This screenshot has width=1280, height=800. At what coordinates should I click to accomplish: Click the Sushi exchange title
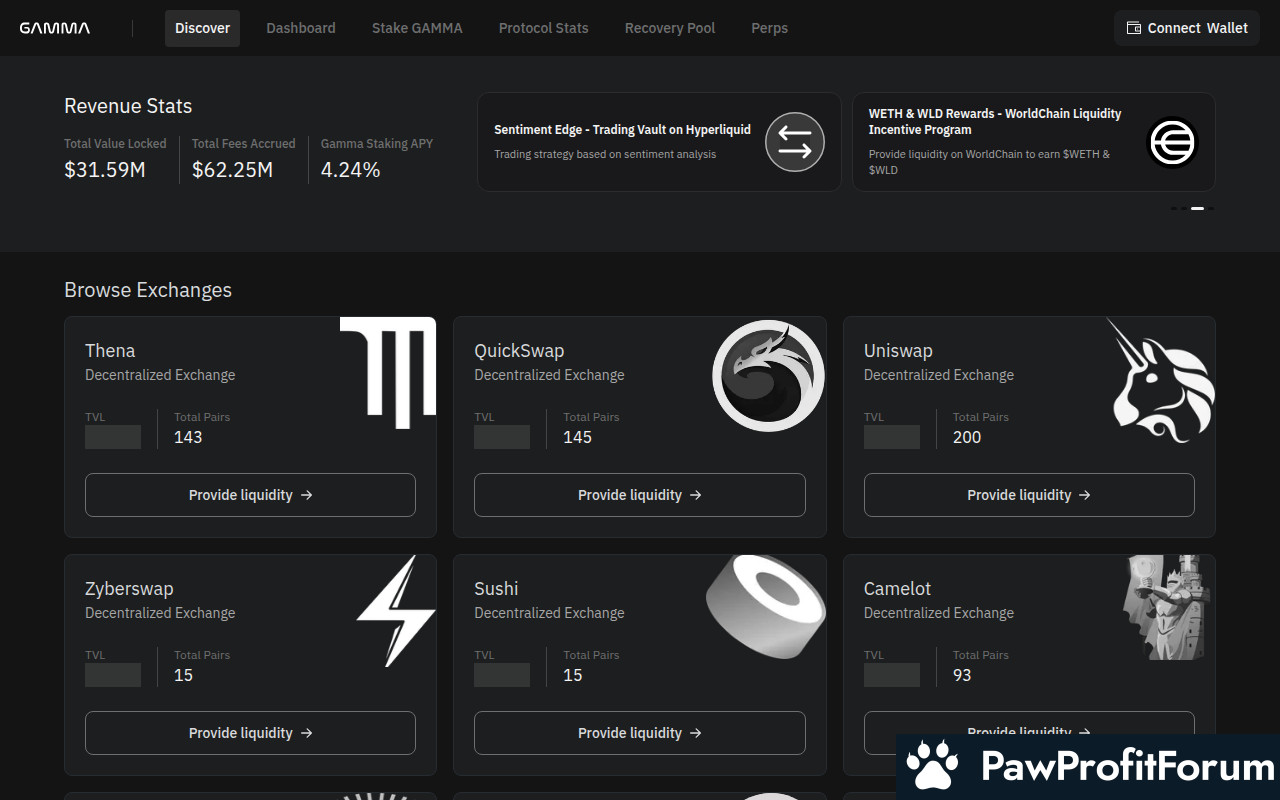coord(496,589)
